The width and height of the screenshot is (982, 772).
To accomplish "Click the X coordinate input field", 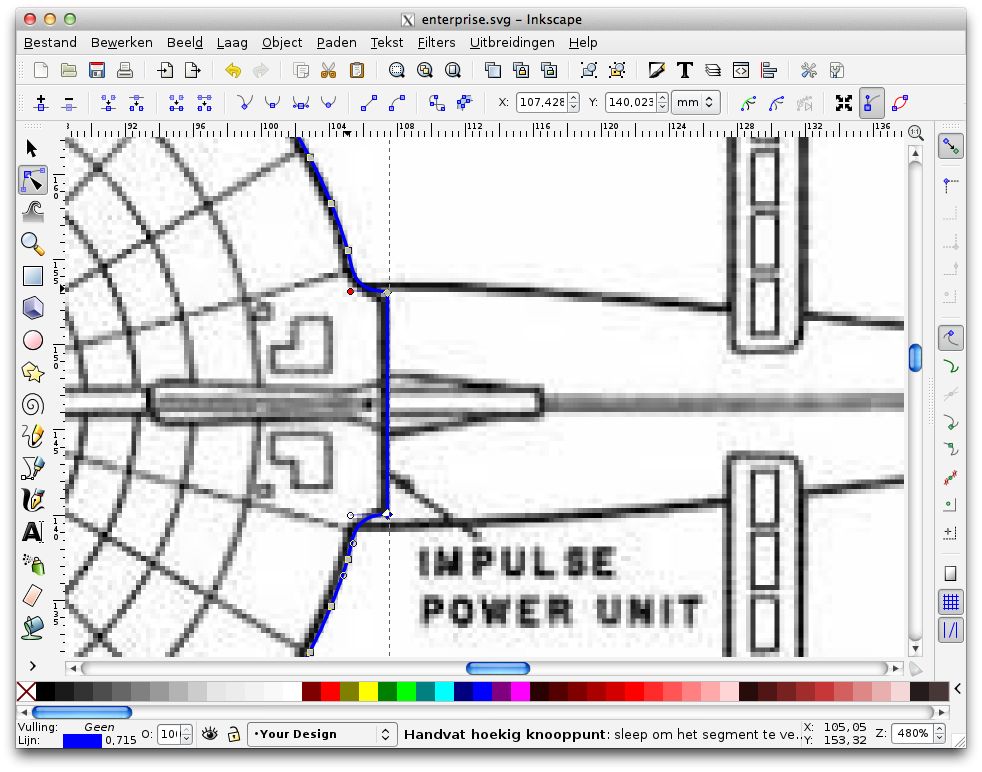I will (x=542, y=102).
